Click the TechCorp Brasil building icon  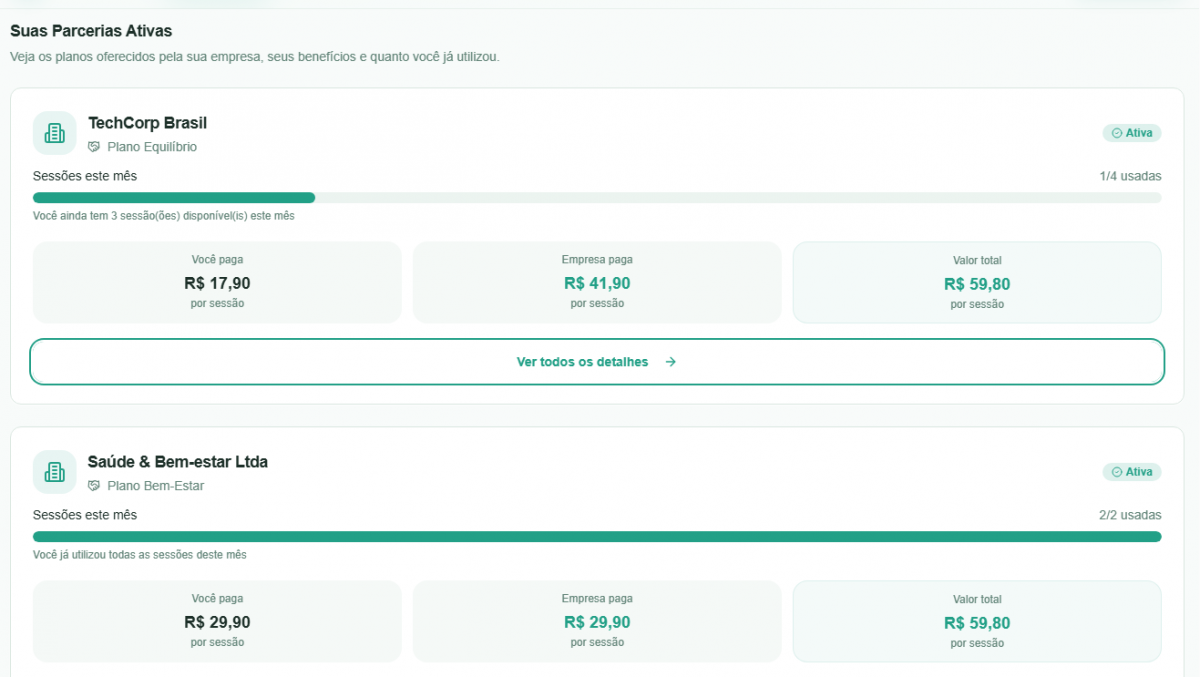[54, 133]
